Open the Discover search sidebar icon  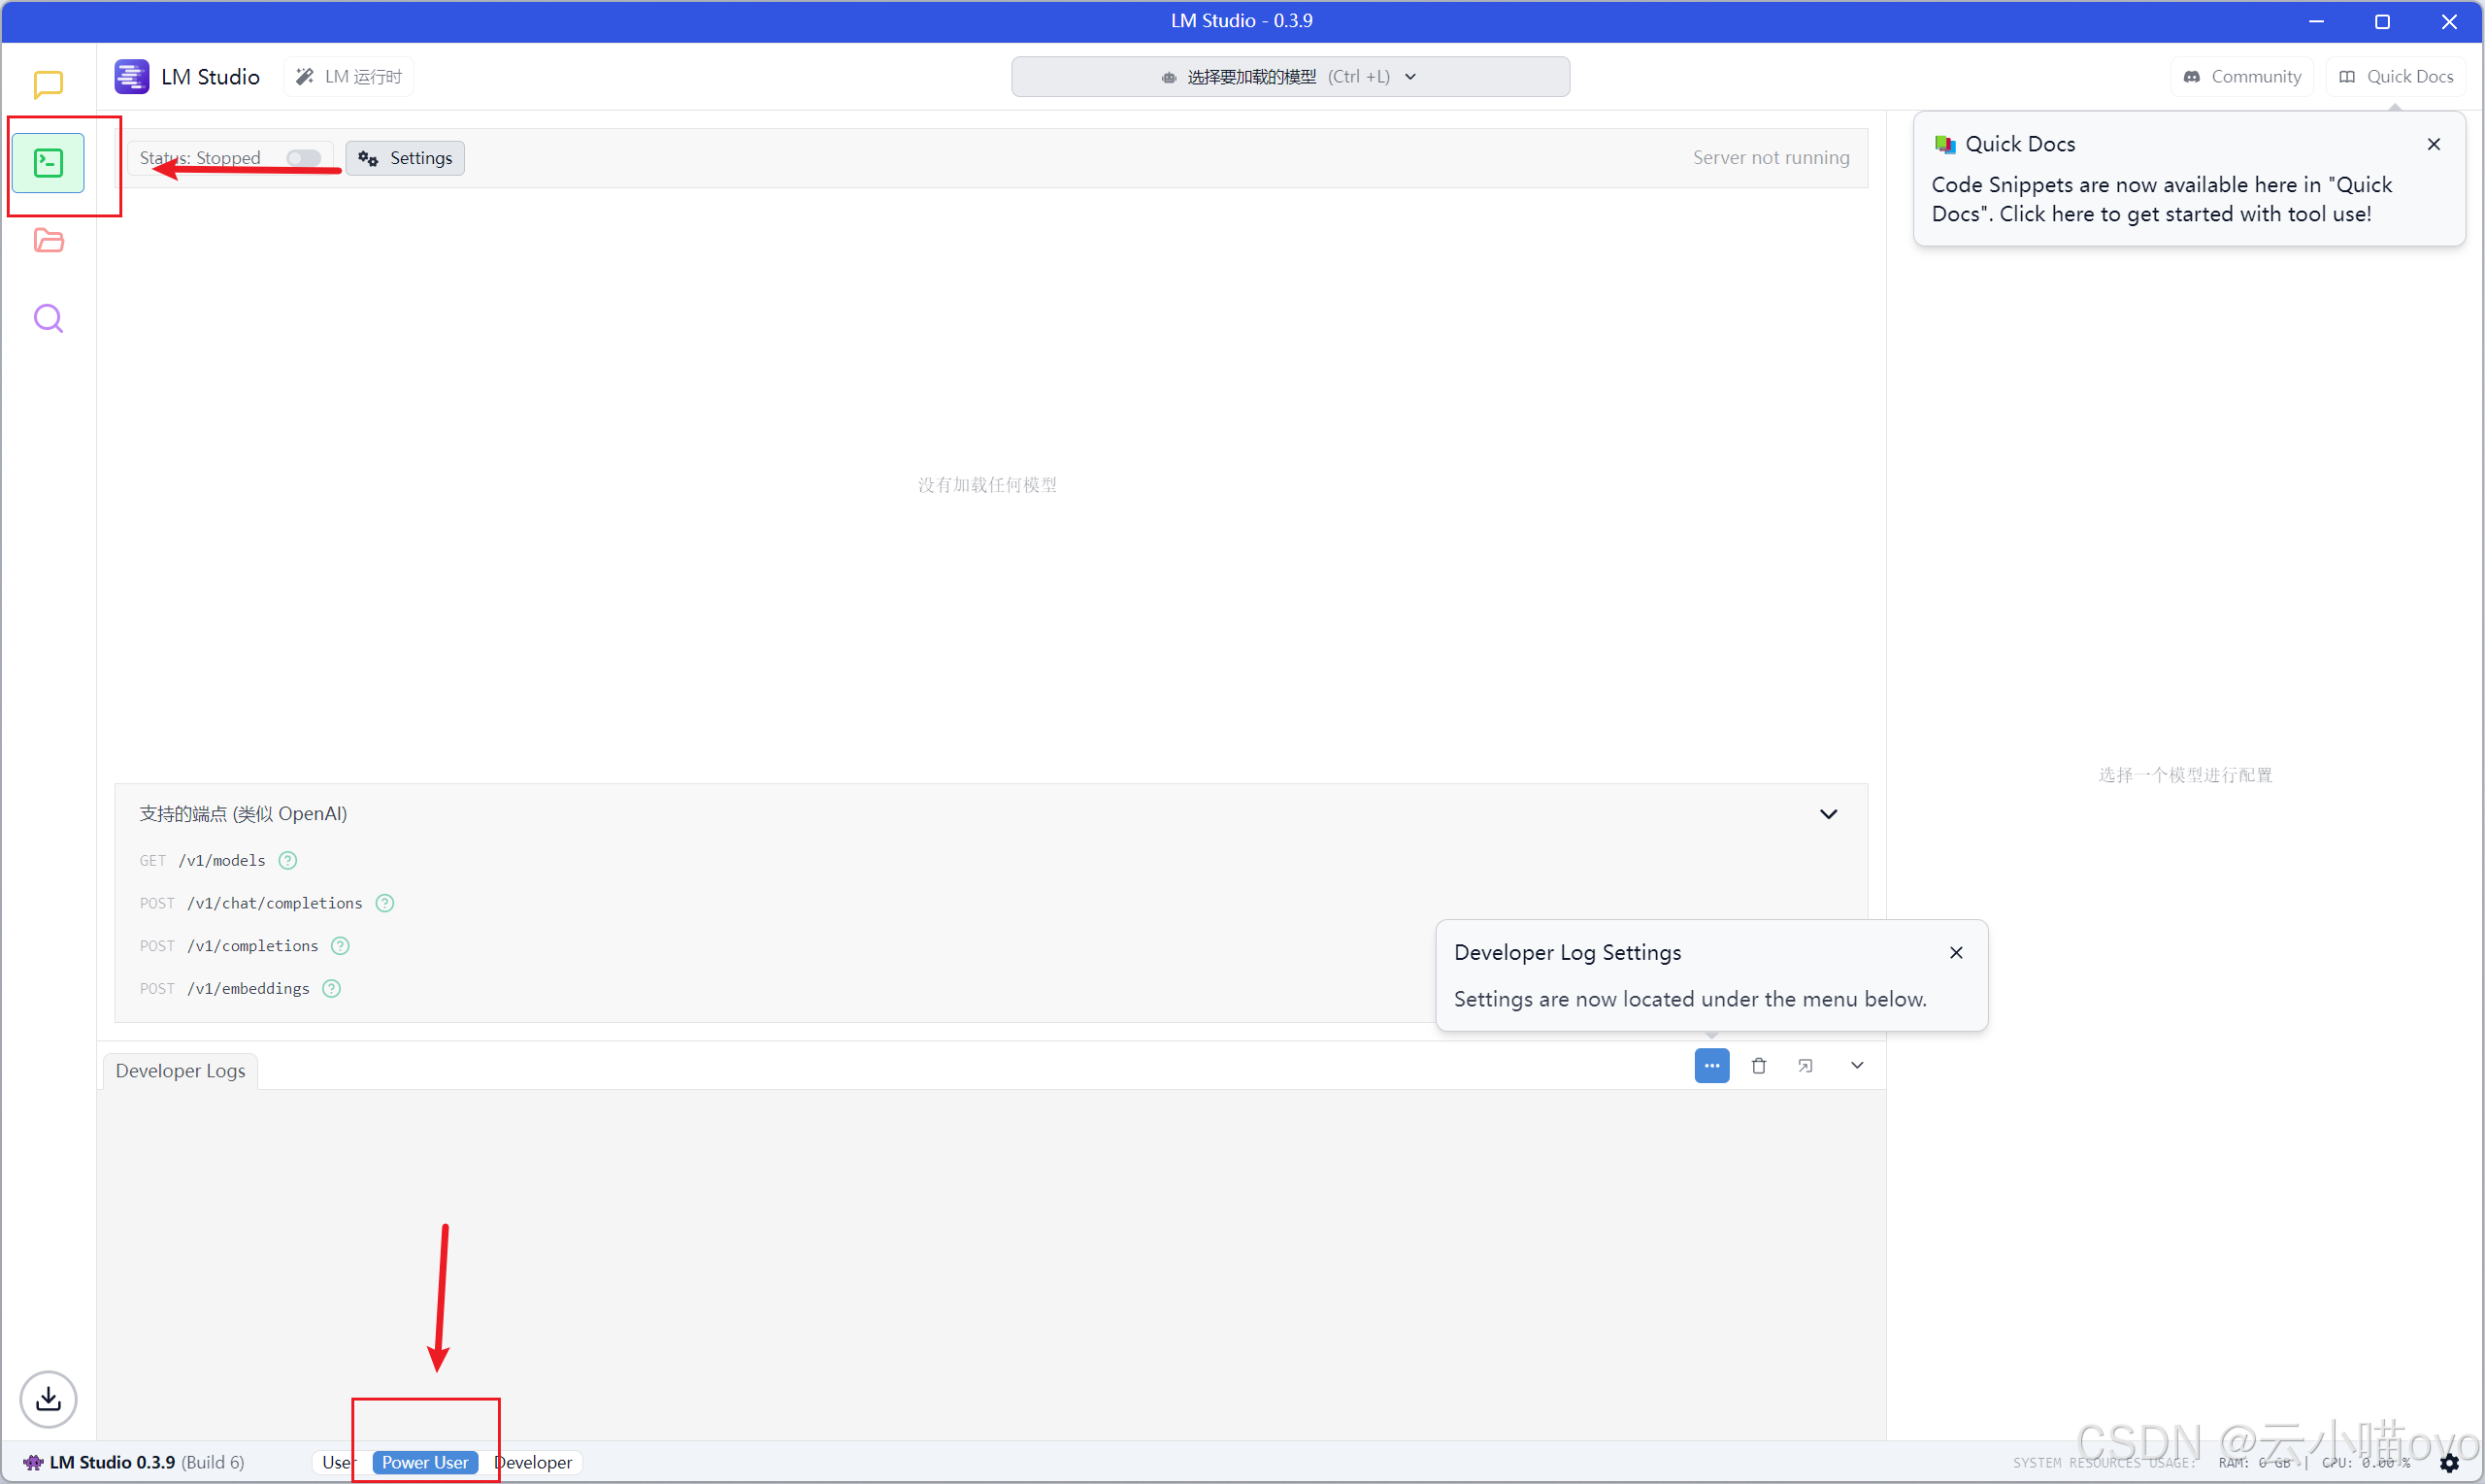tap(48, 319)
